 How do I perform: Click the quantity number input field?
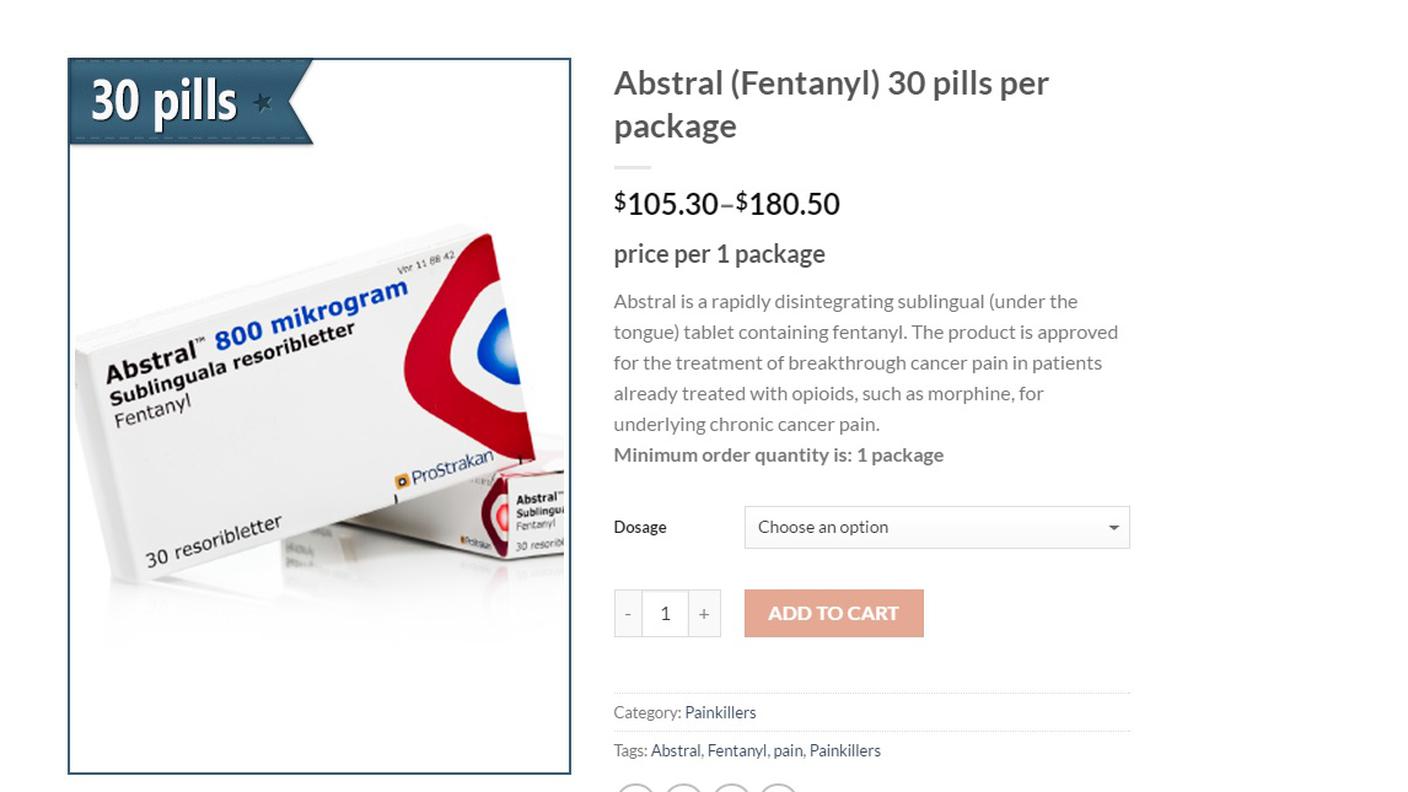(x=665, y=614)
